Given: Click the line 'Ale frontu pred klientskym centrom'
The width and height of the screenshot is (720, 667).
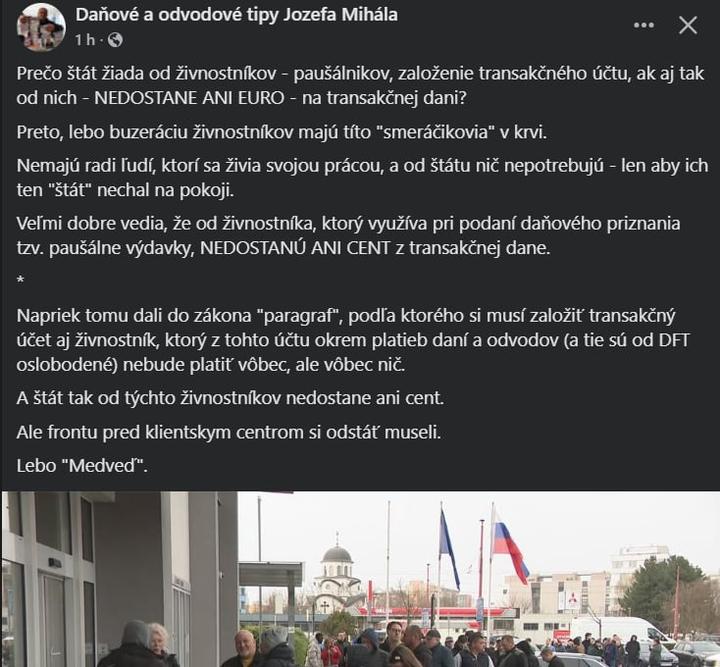Looking at the screenshot, I should click(x=229, y=432).
